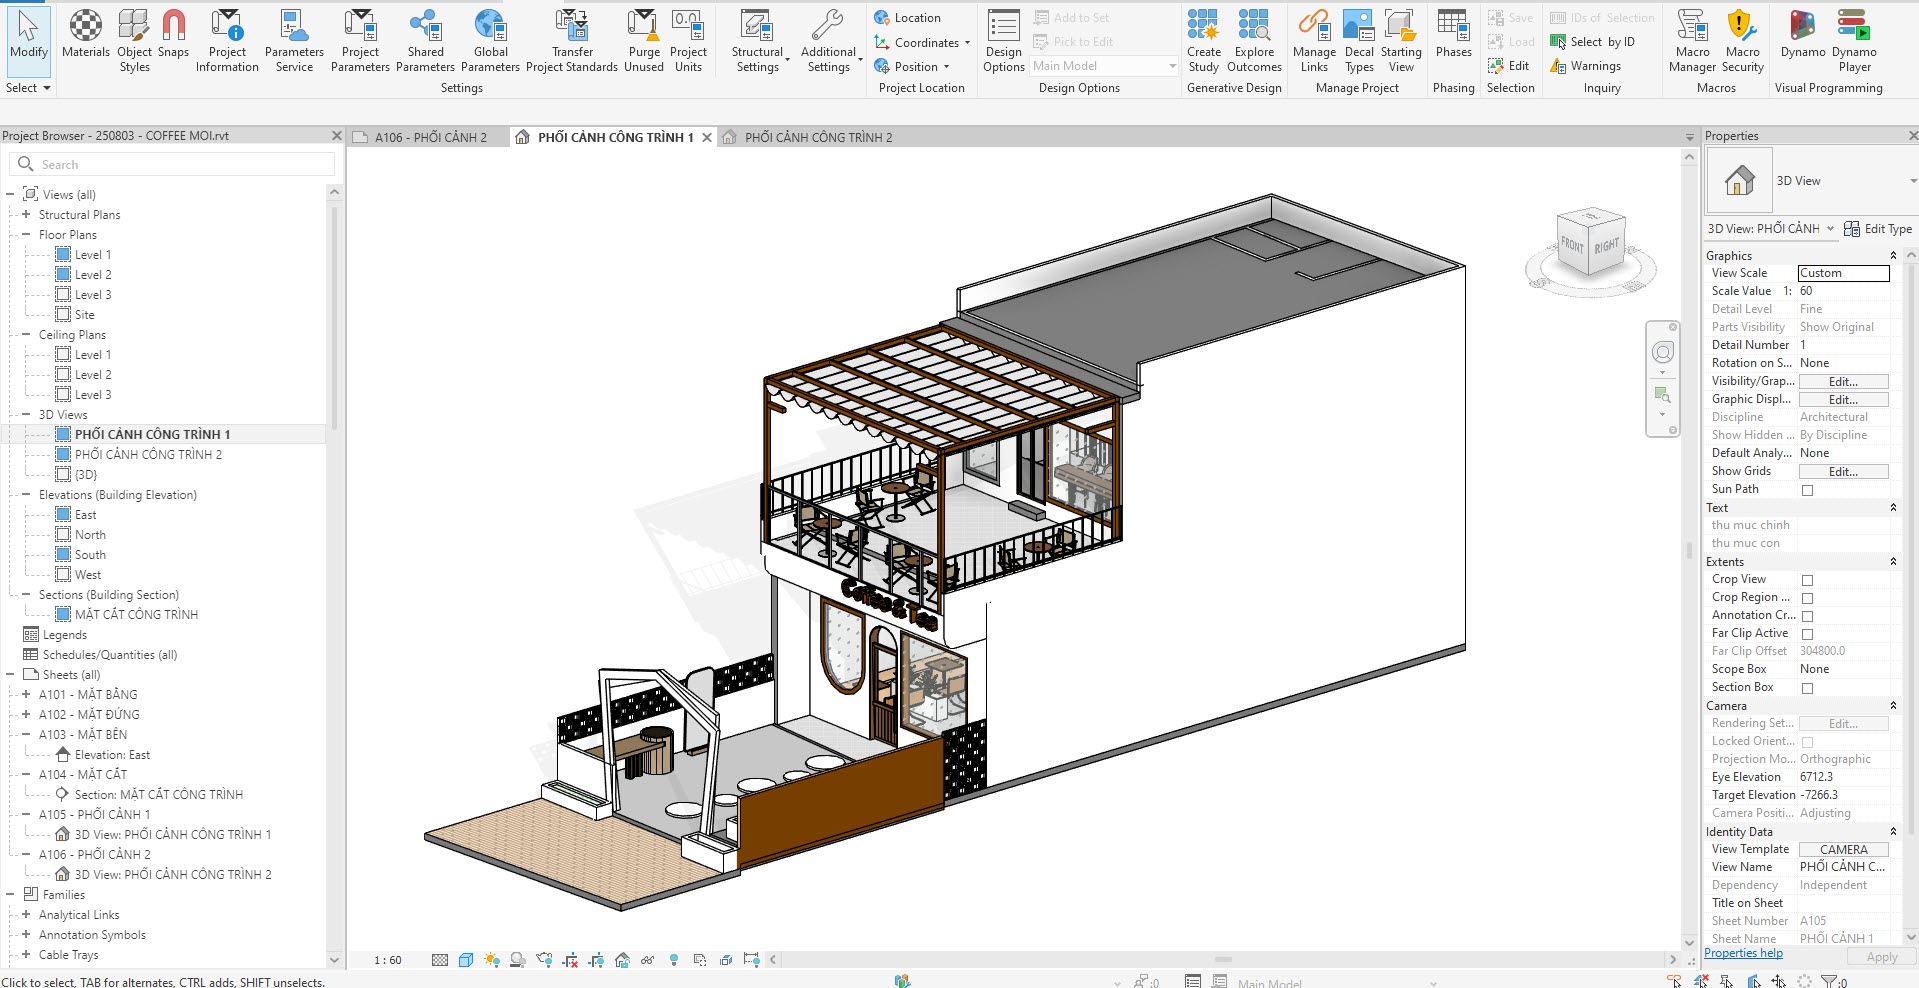Open the Select panel dropdown
The height and width of the screenshot is (988, 1919).
point(28,88)
